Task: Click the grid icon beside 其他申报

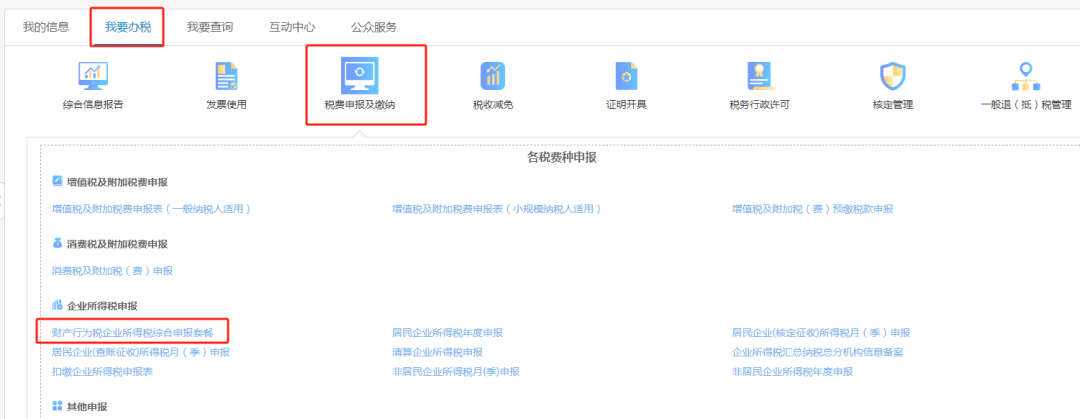Action: click(57, 407)
